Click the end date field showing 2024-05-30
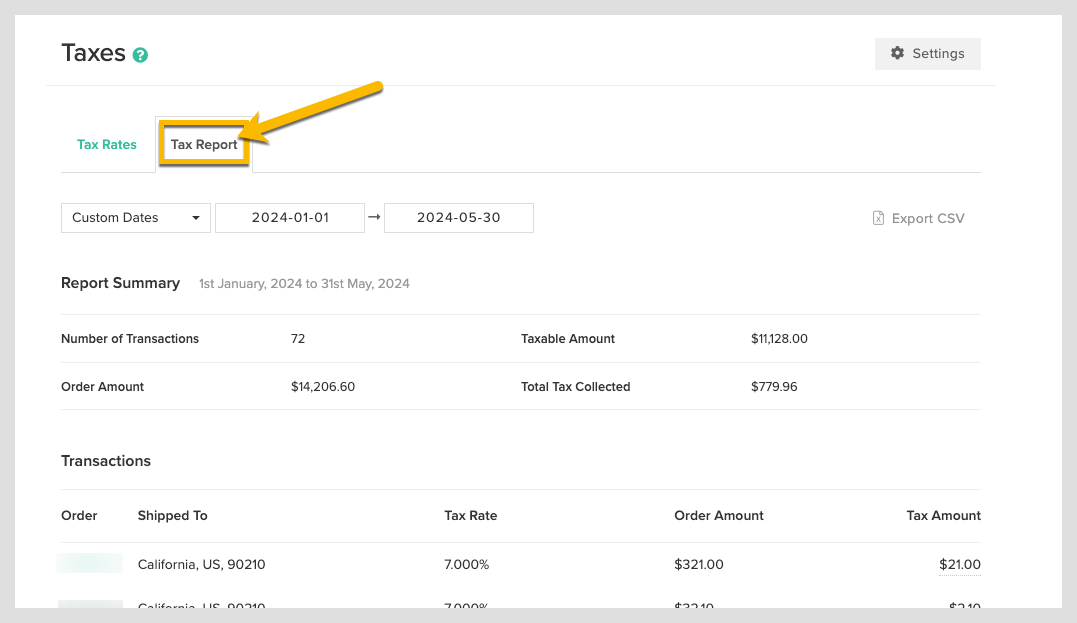 click(x=458, y=217)
